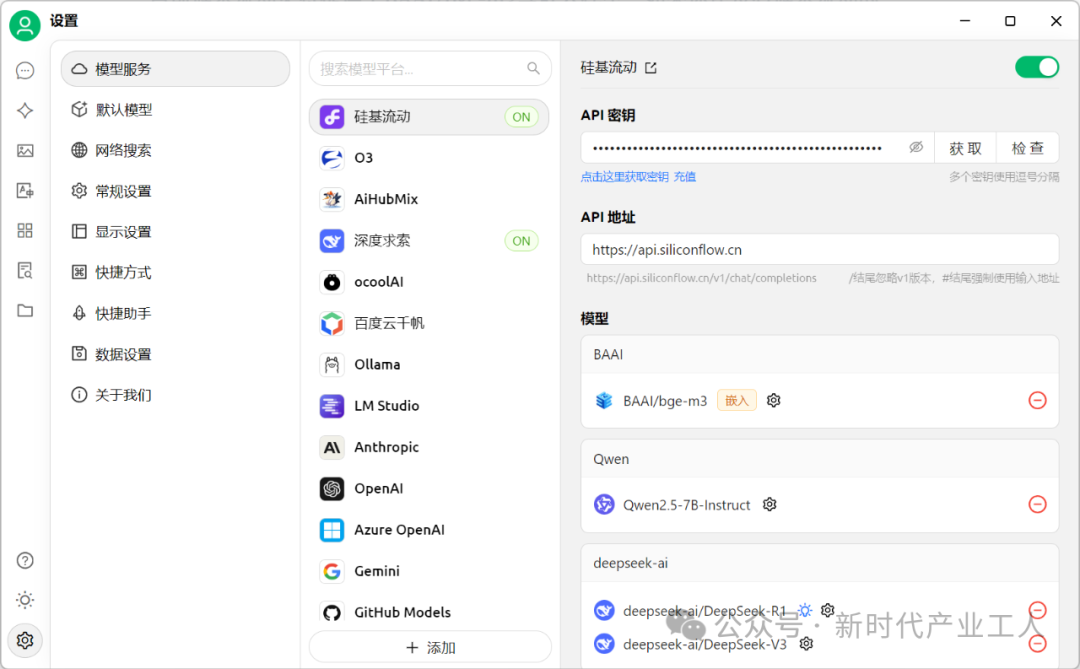Screen dimensions: 1080x669
Task: Open 快捷助手 settings
Action: click(x=176, y=313)
